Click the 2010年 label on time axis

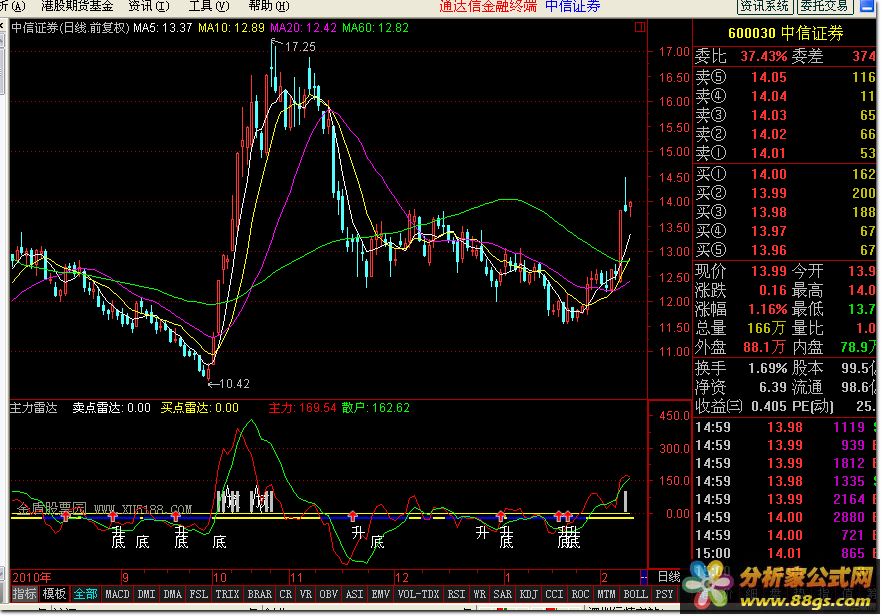pyautogui.click(x=32, y=577)
